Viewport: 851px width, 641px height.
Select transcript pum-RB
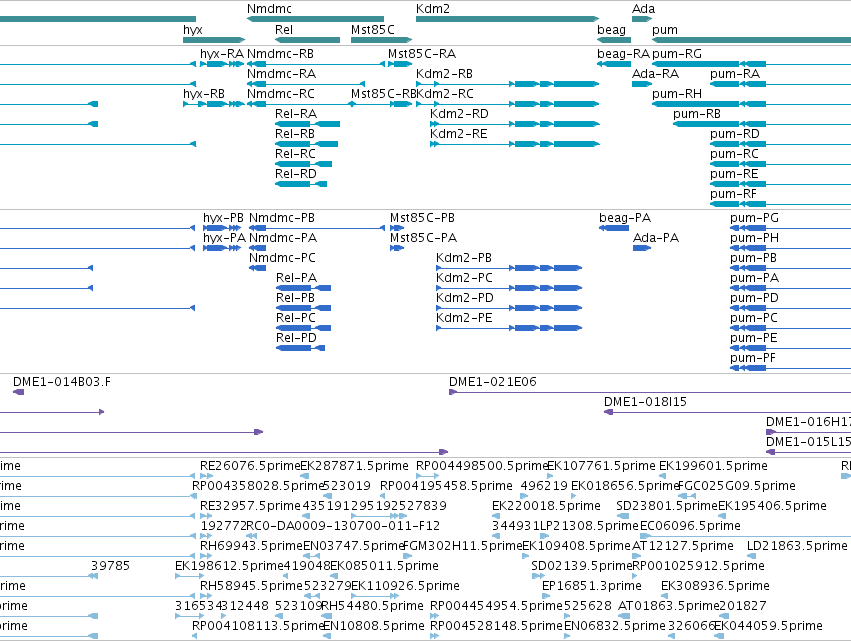point(697,114)
